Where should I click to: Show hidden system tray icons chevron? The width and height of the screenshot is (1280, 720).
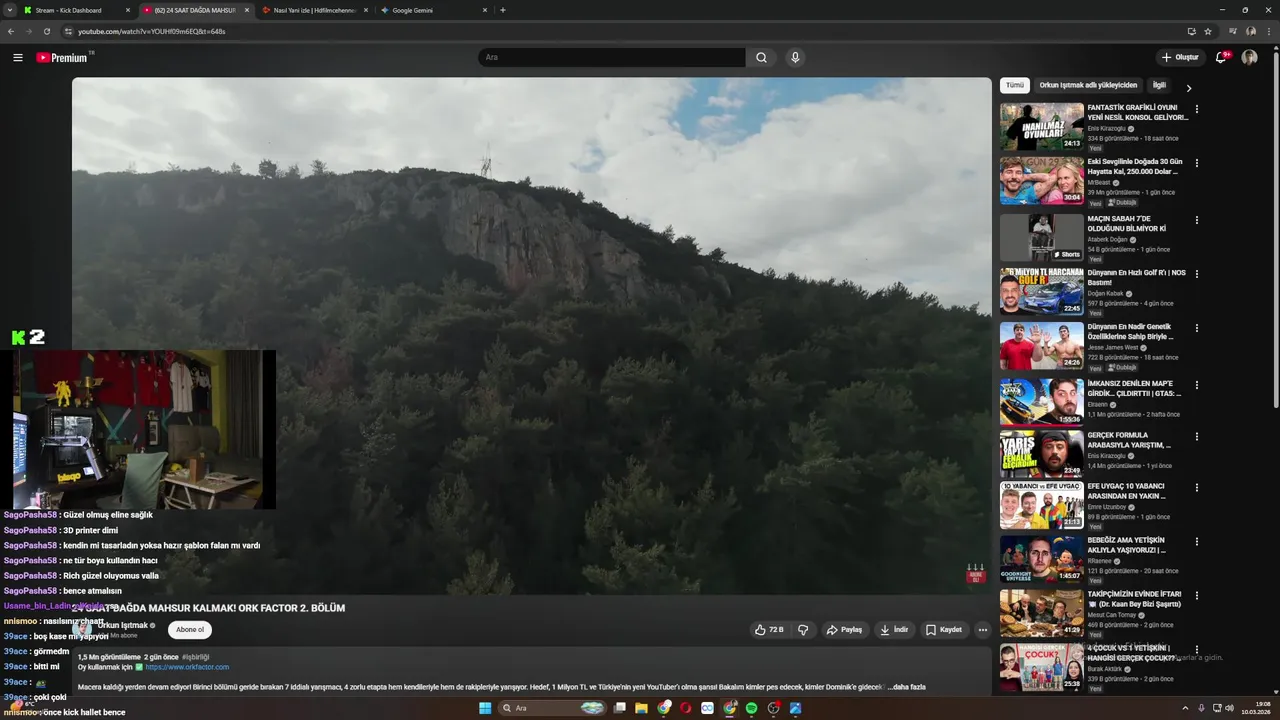1185,708
